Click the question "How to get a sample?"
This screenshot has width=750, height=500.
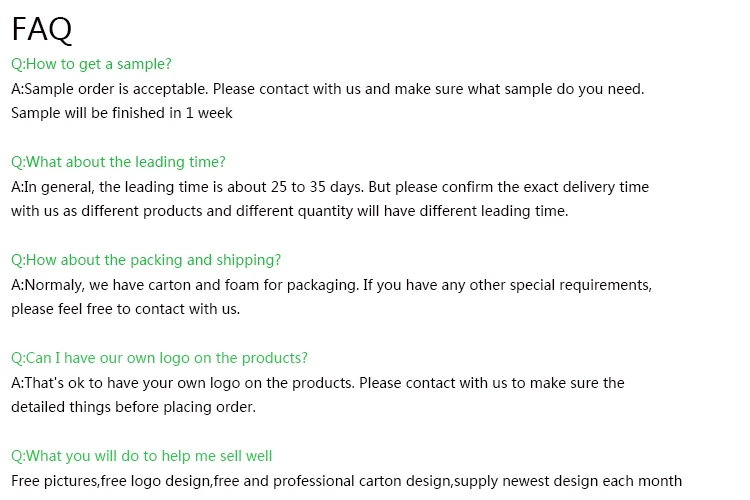[92, 64]
